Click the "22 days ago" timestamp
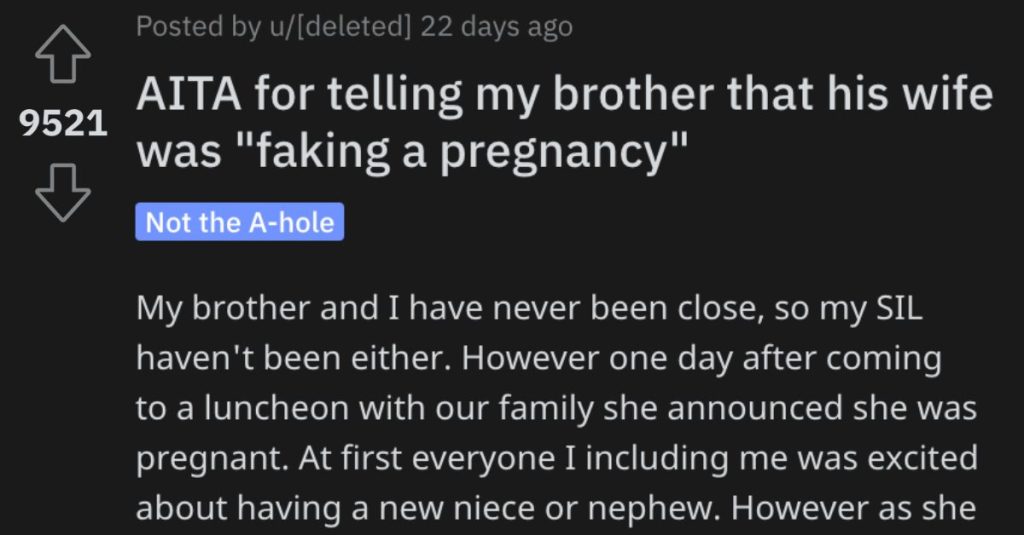The image size is (1024, 535). click(x=496, y=27)
